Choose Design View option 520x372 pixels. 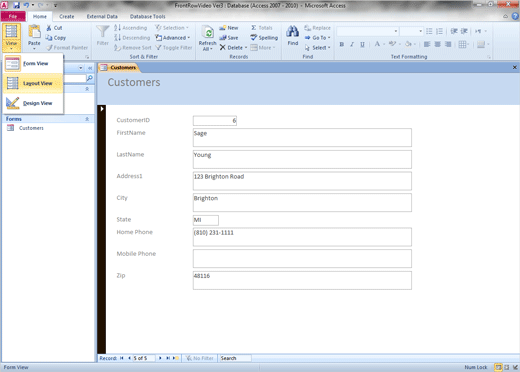tap(33, 103)
